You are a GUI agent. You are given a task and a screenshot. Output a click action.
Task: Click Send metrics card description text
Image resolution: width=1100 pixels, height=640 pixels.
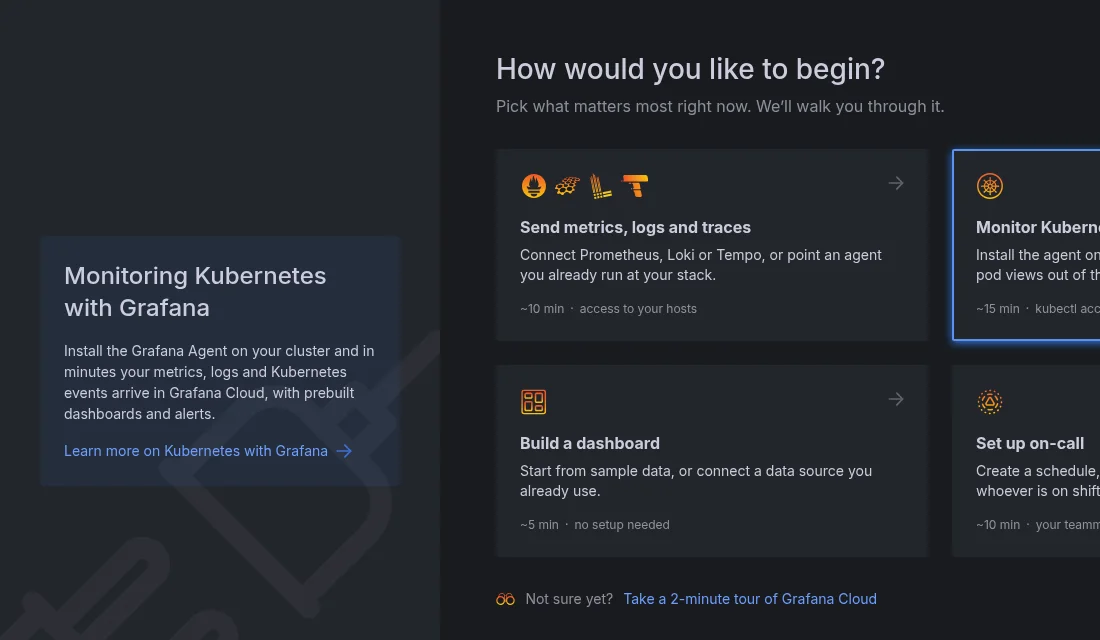[700, 265]
